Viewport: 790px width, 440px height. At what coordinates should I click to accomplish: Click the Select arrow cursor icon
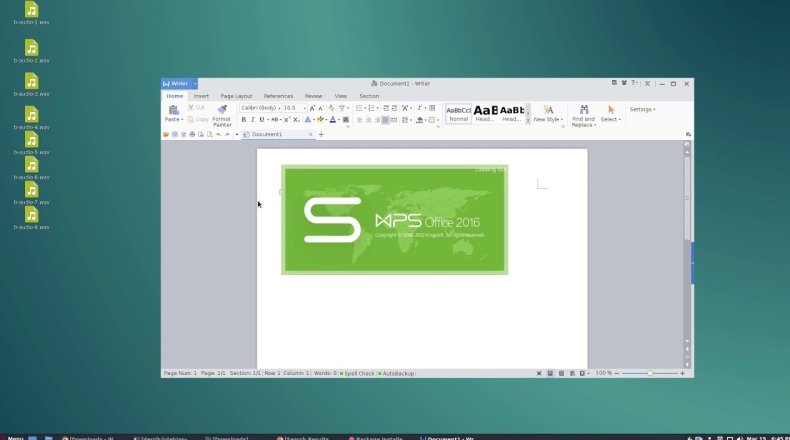(611, 109)
